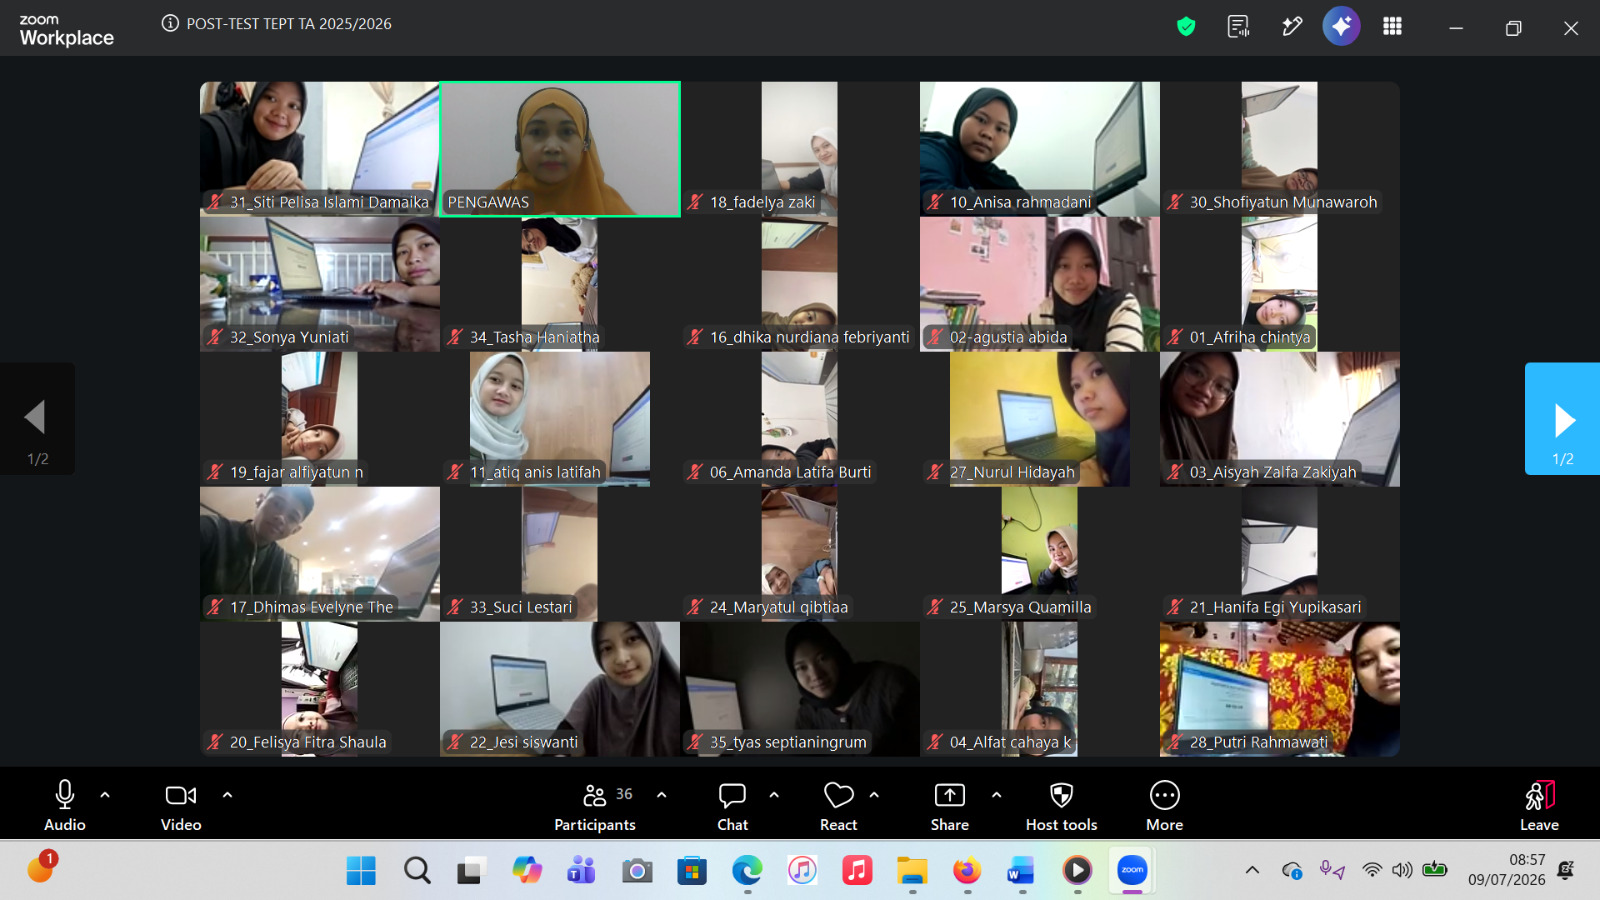Click the meeting info icon beside title
This screenshot has width=1600, height=900.
coord(170,23)
